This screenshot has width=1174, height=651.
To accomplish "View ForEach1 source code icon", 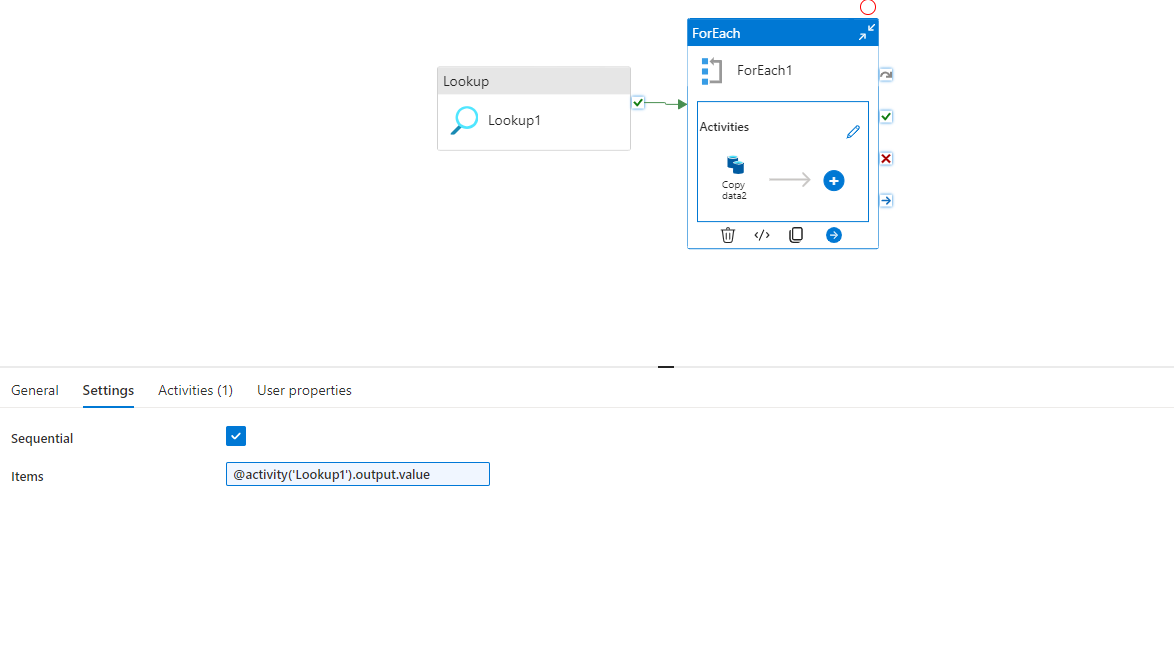I will click(761, 235).
